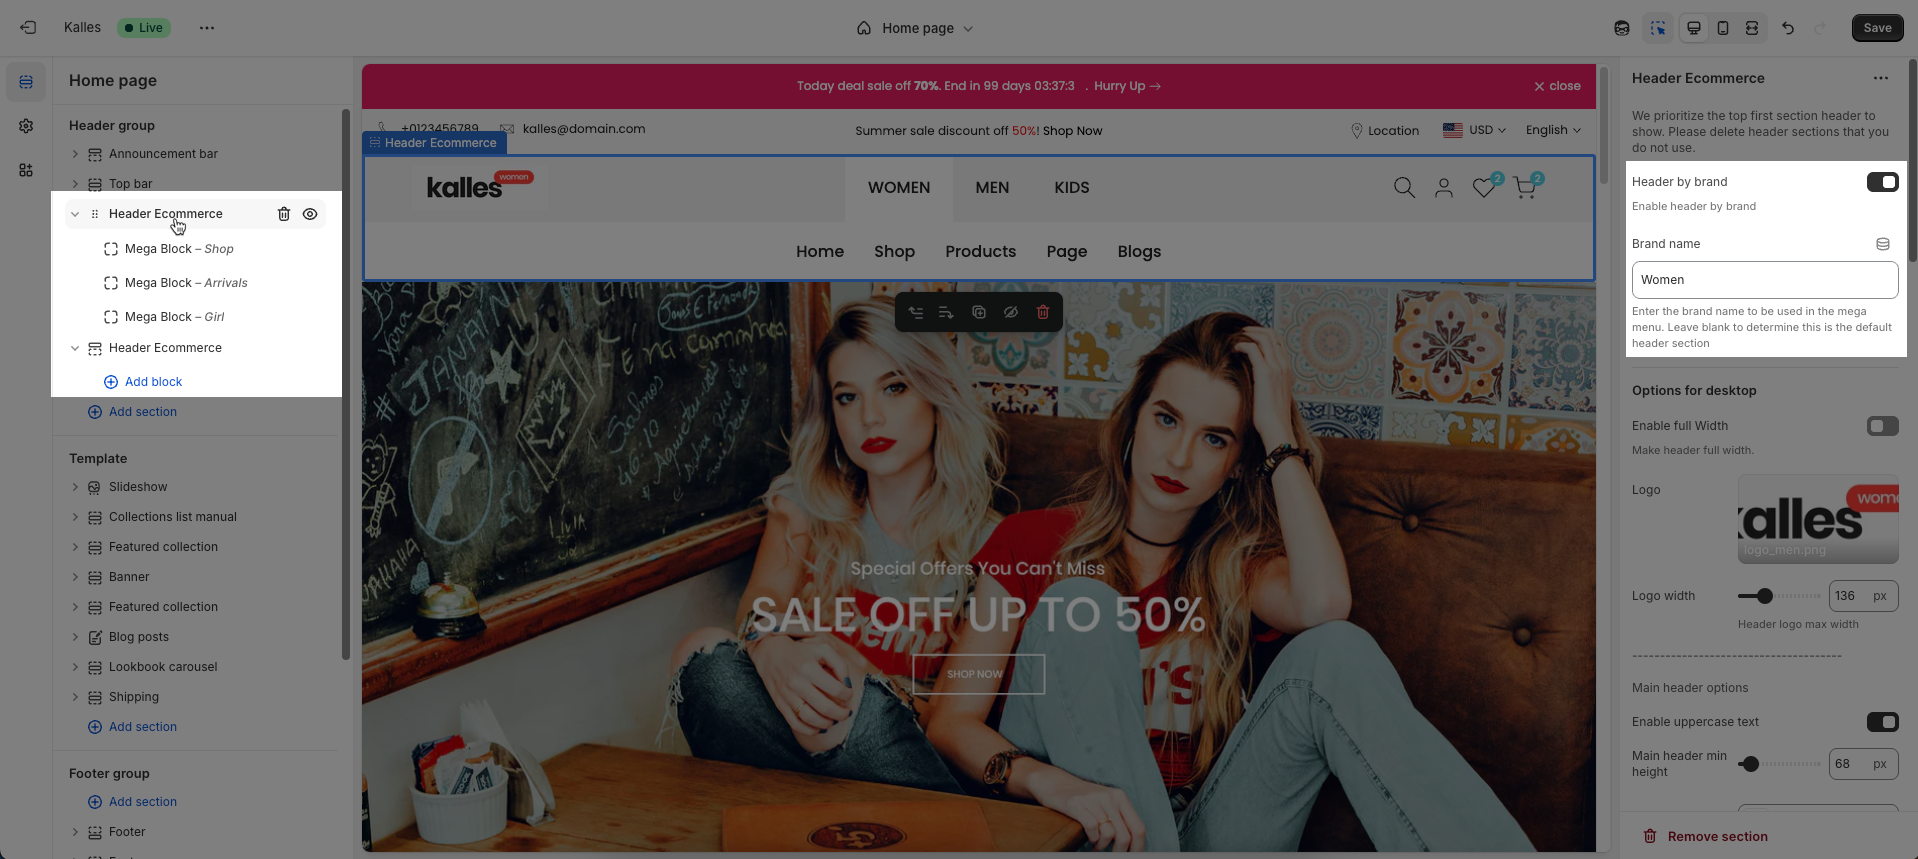Click the wishlist heart icon in preview

click(x=1484, y=187)
